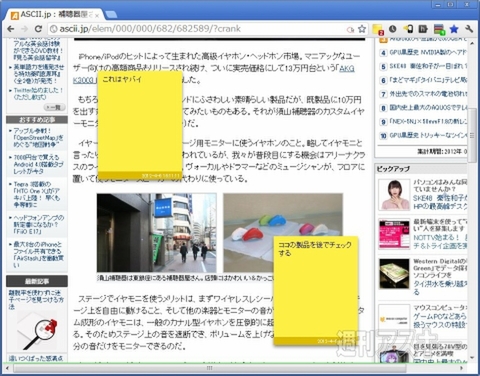Open the street photo of the shop entrance
480x376 pixels.
click(x=157, y=233)
